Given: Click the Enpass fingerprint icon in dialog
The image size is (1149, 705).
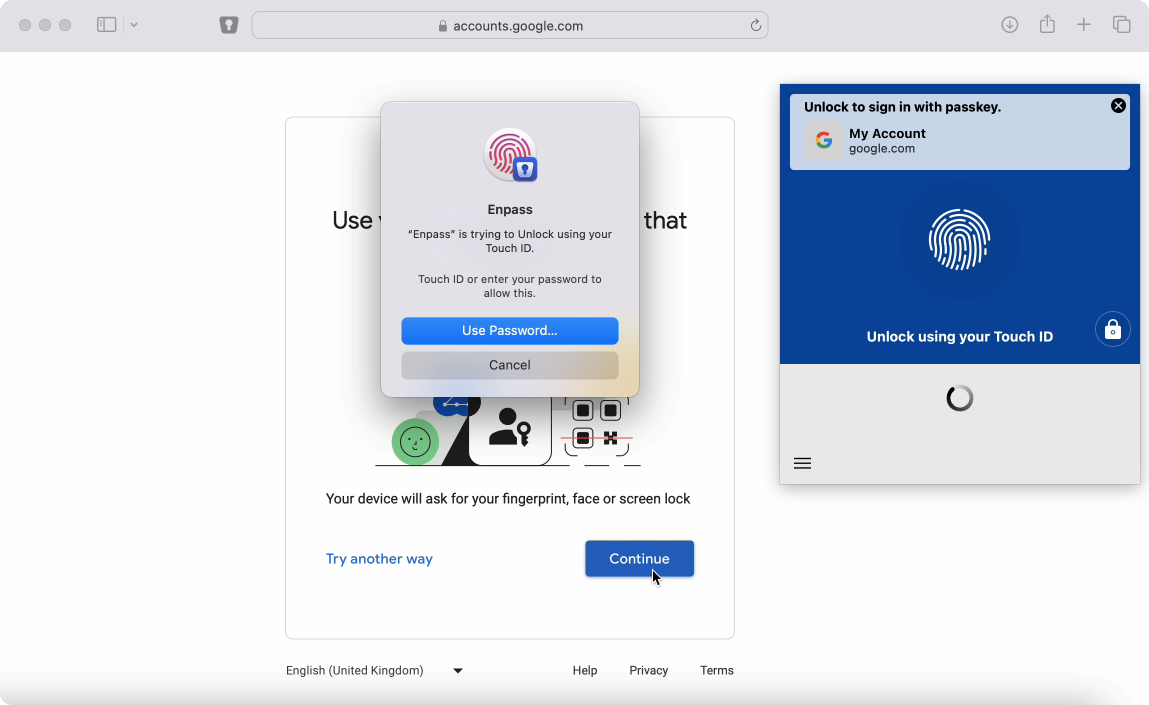Looking at the screenshot, I should [x=510, y=155].
